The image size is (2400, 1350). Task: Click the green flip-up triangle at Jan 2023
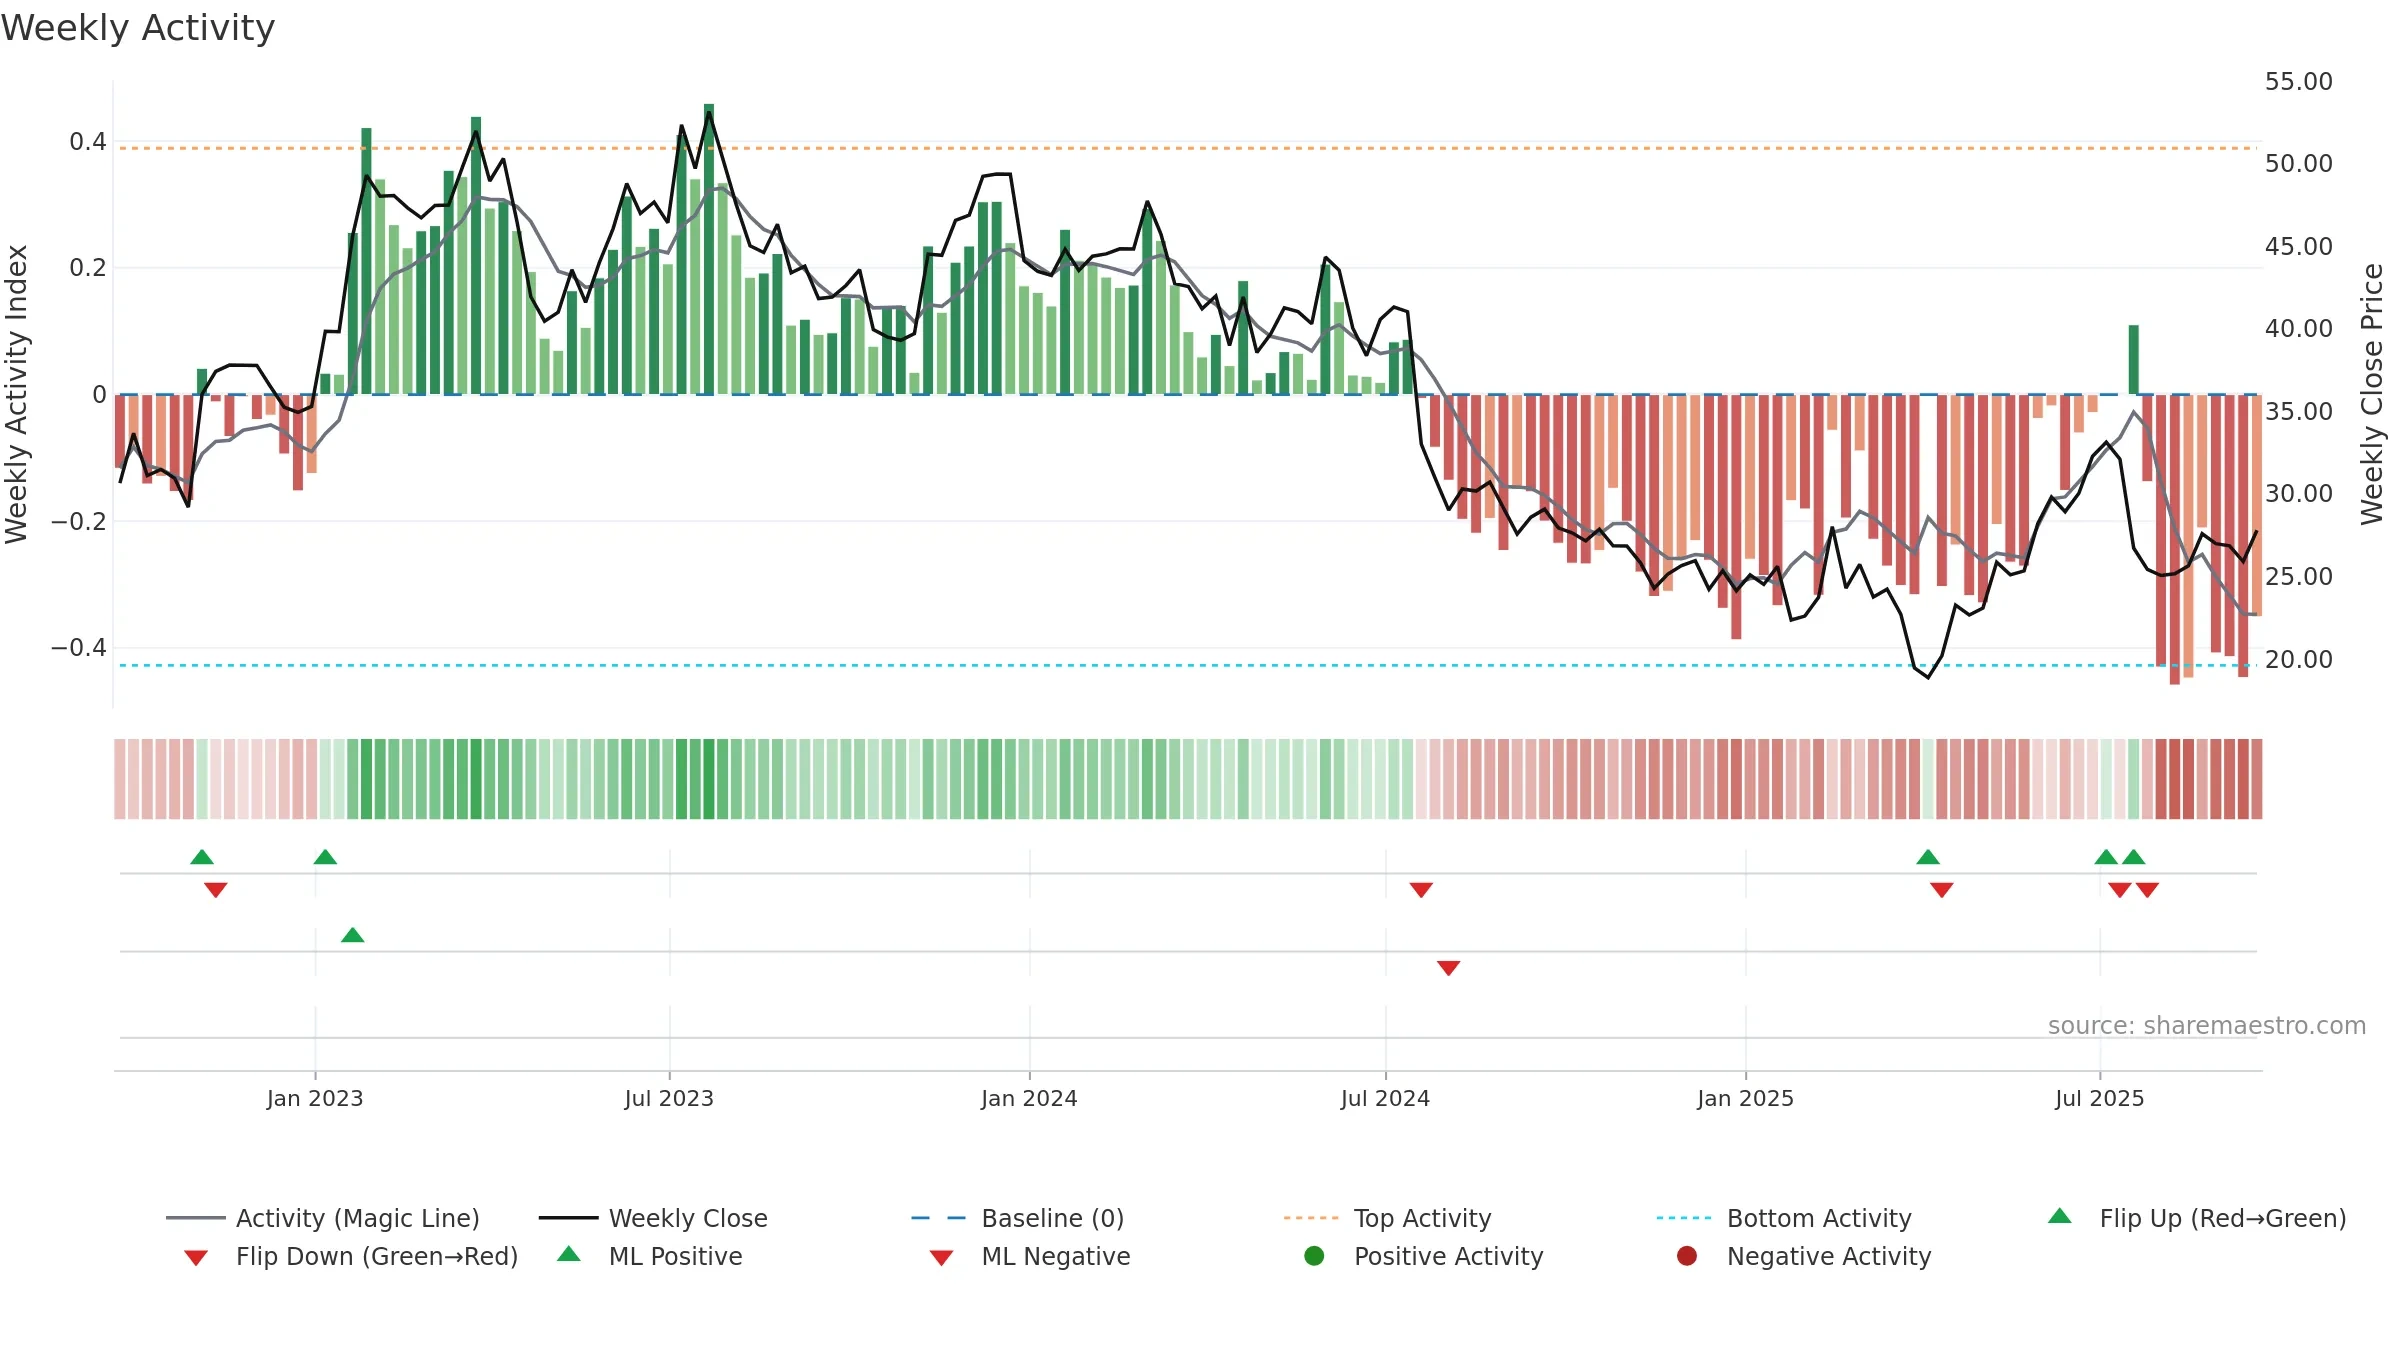325,857
